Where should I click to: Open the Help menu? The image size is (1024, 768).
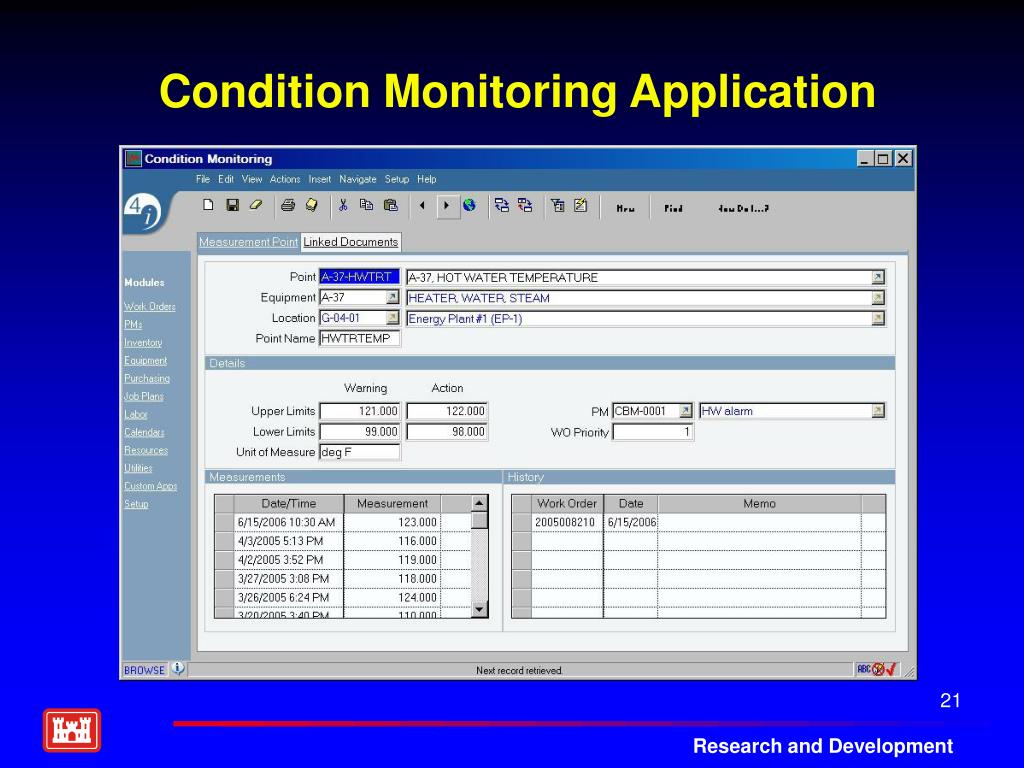426,179
